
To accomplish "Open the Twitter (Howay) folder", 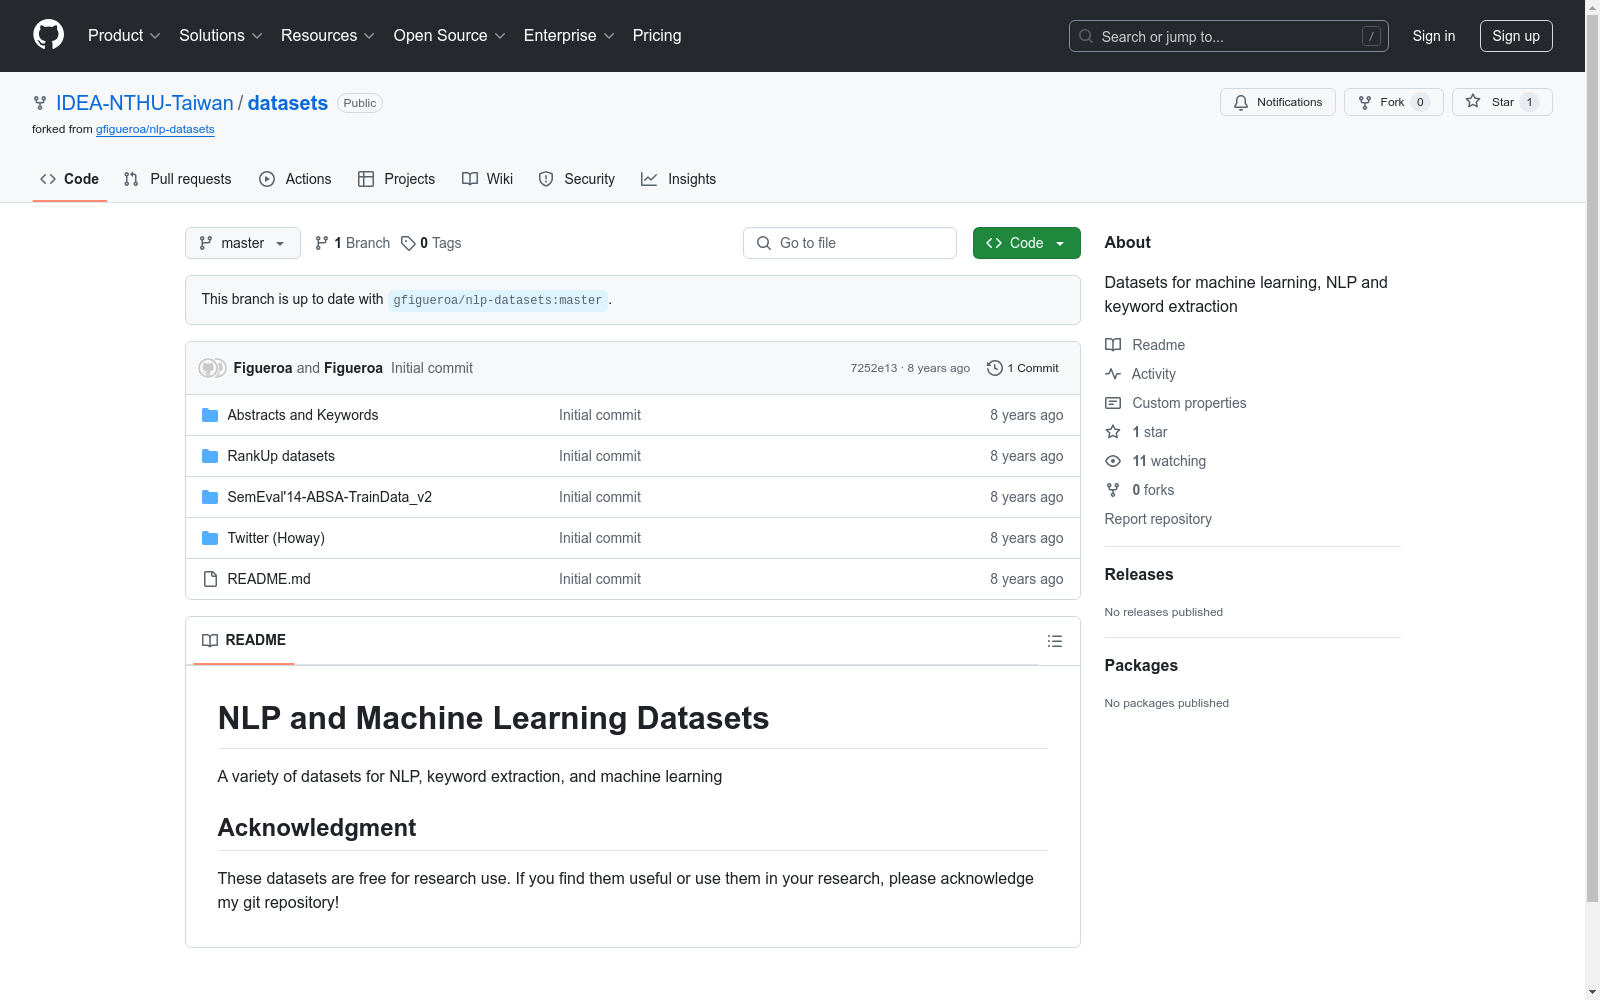I will [276, 538].
